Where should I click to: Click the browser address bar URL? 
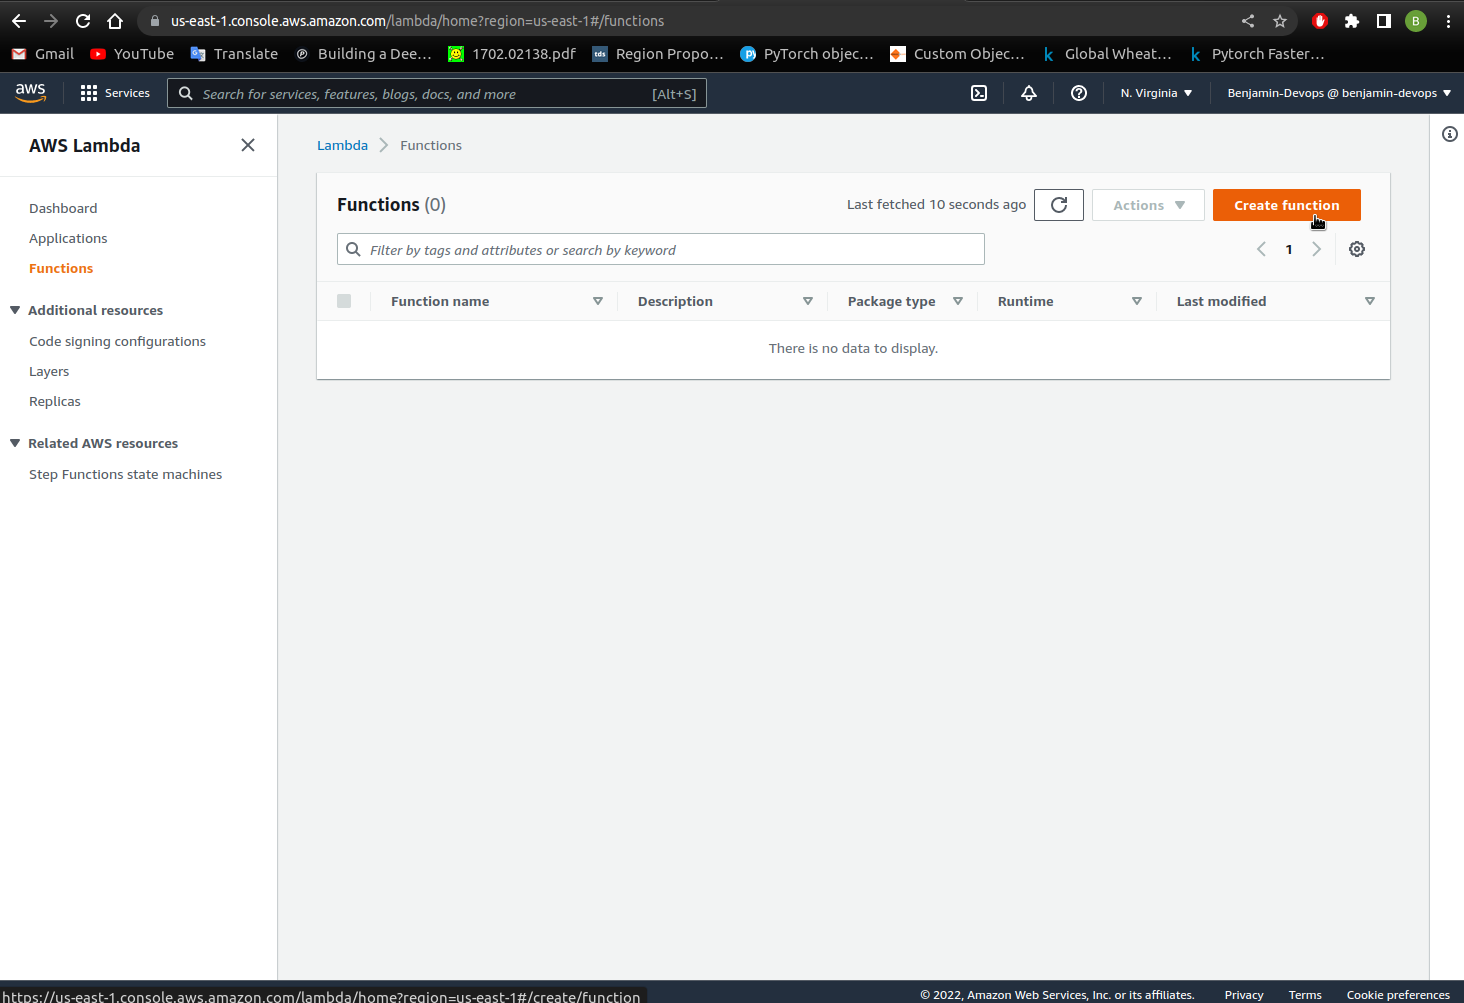[417, 21]
